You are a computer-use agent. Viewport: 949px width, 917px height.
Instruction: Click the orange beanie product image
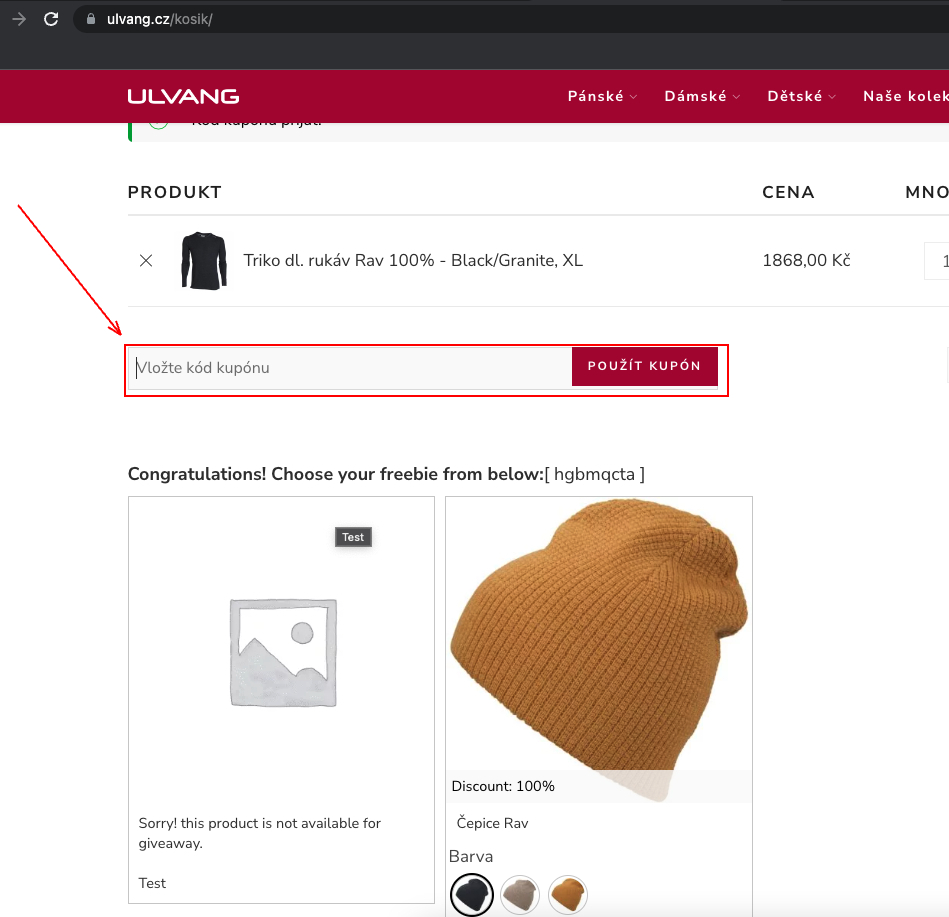point(599,649)
